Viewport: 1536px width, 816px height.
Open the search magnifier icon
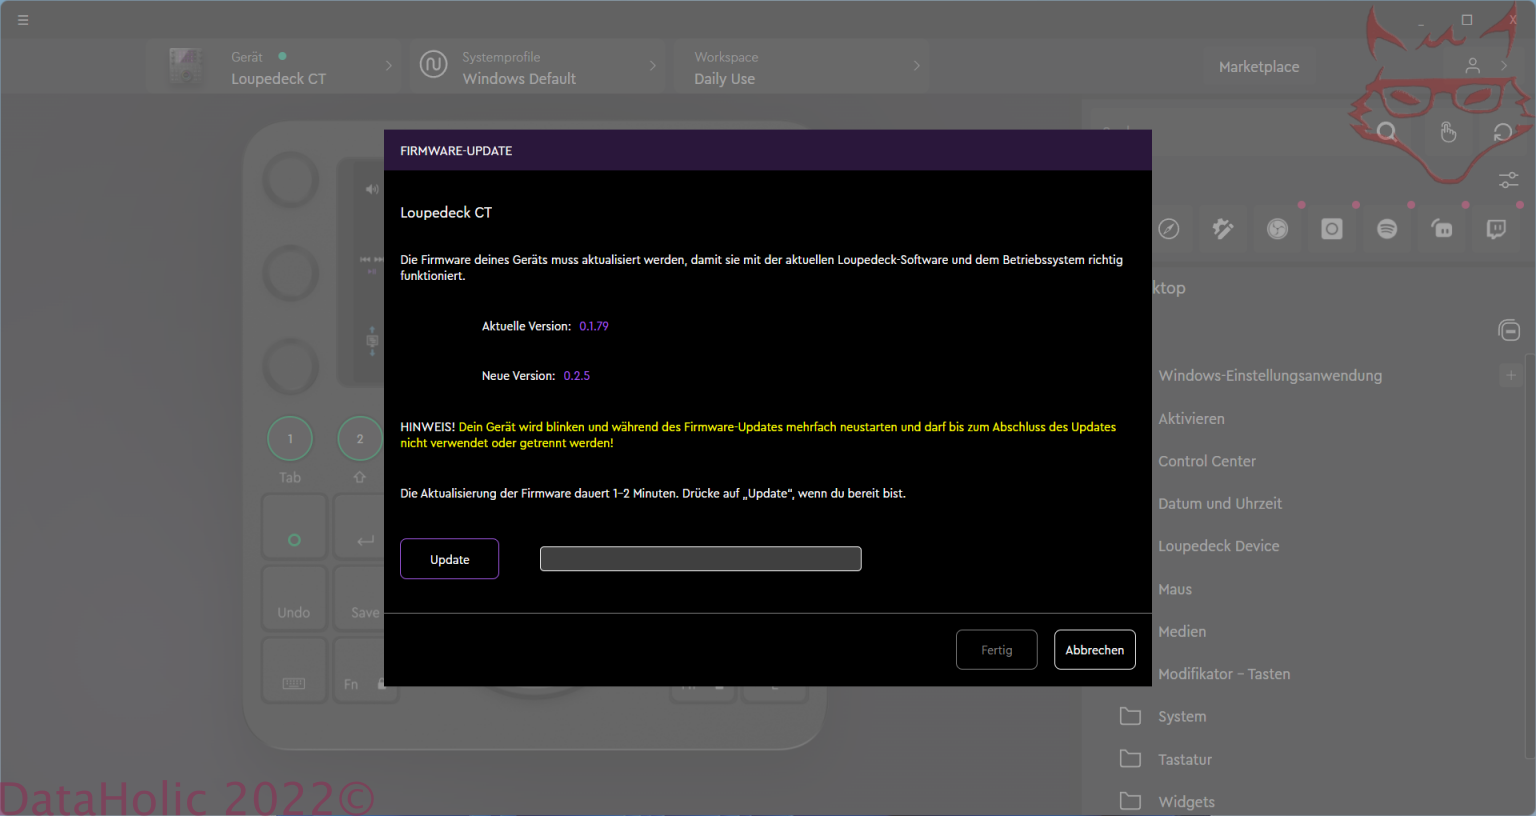[1387, 132]
